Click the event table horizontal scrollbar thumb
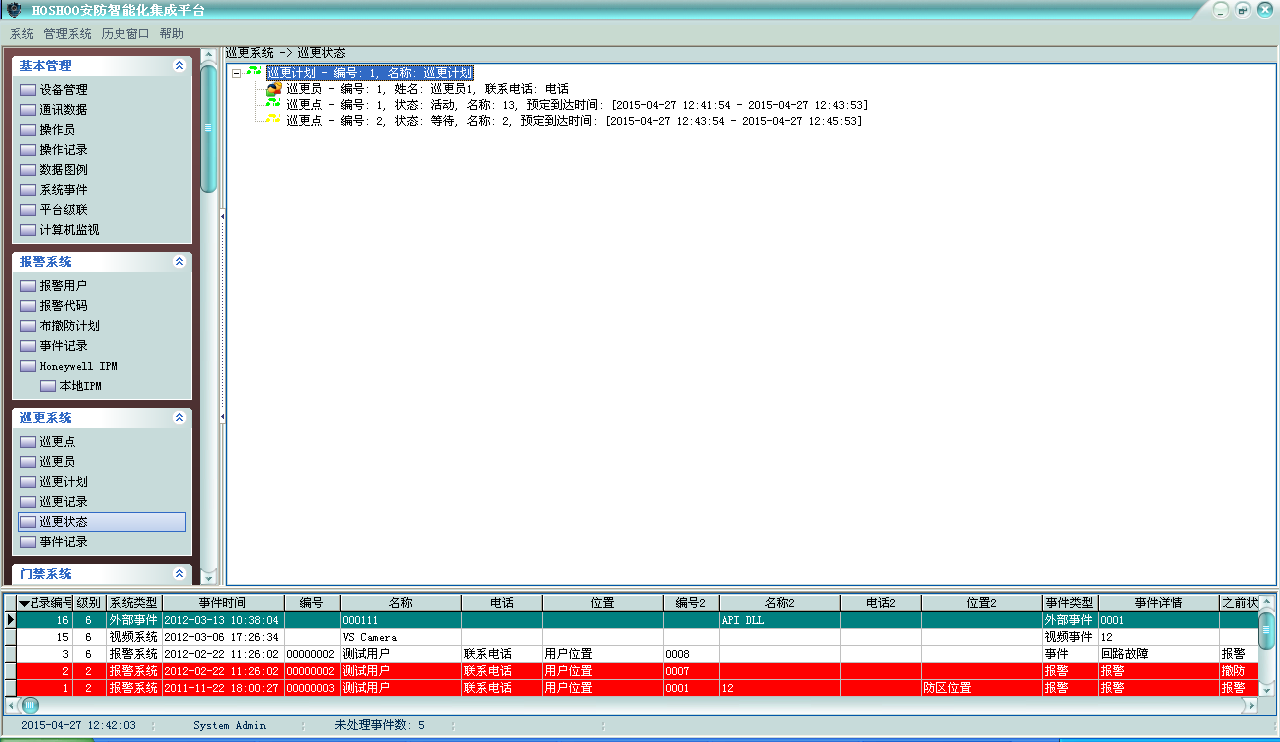1280x742 pixels. [x=30, y=705]
